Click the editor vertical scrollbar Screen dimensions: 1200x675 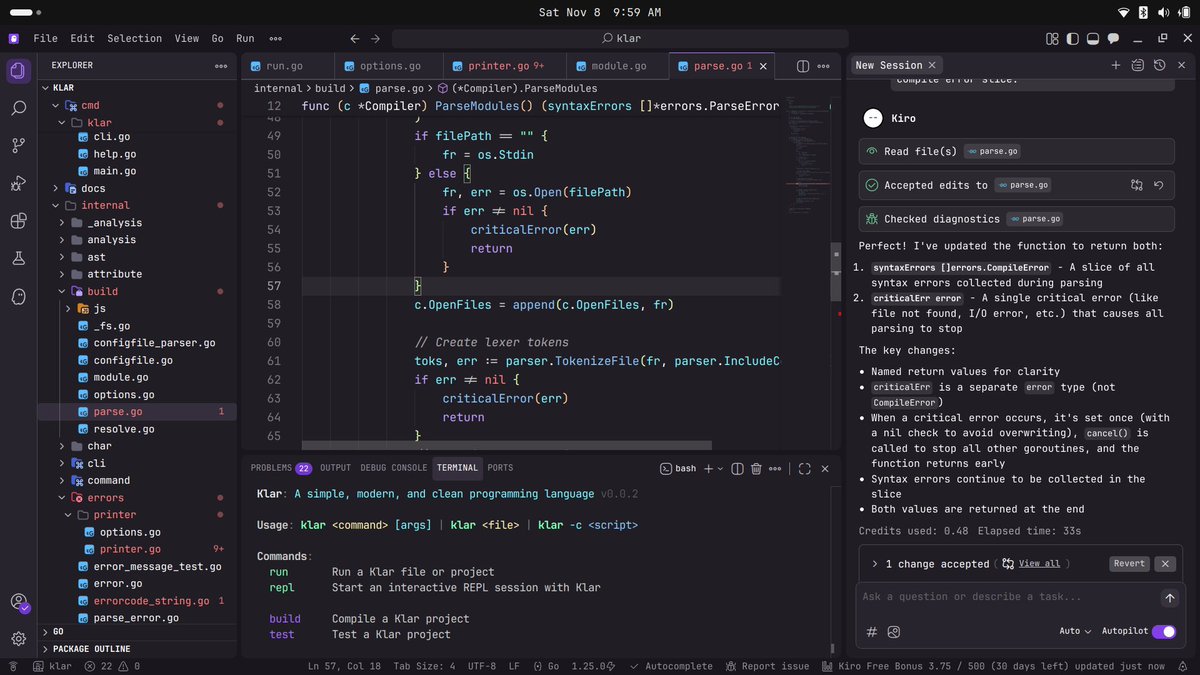(836, 272)
